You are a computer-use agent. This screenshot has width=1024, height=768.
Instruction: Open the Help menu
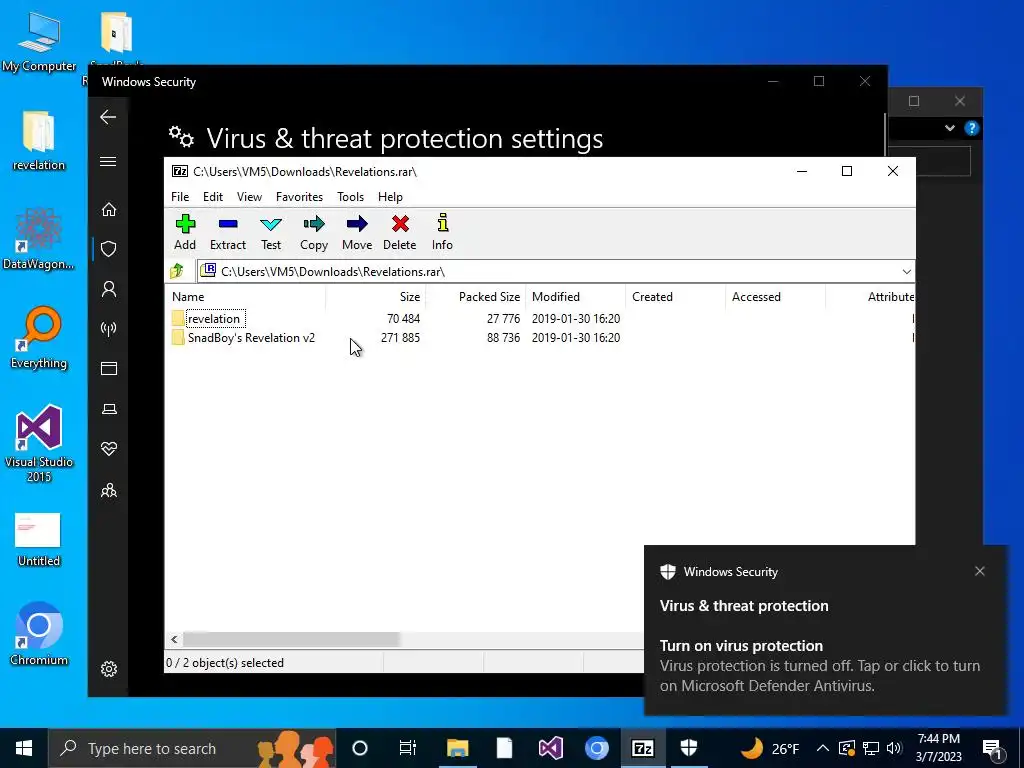coord(390,197)
